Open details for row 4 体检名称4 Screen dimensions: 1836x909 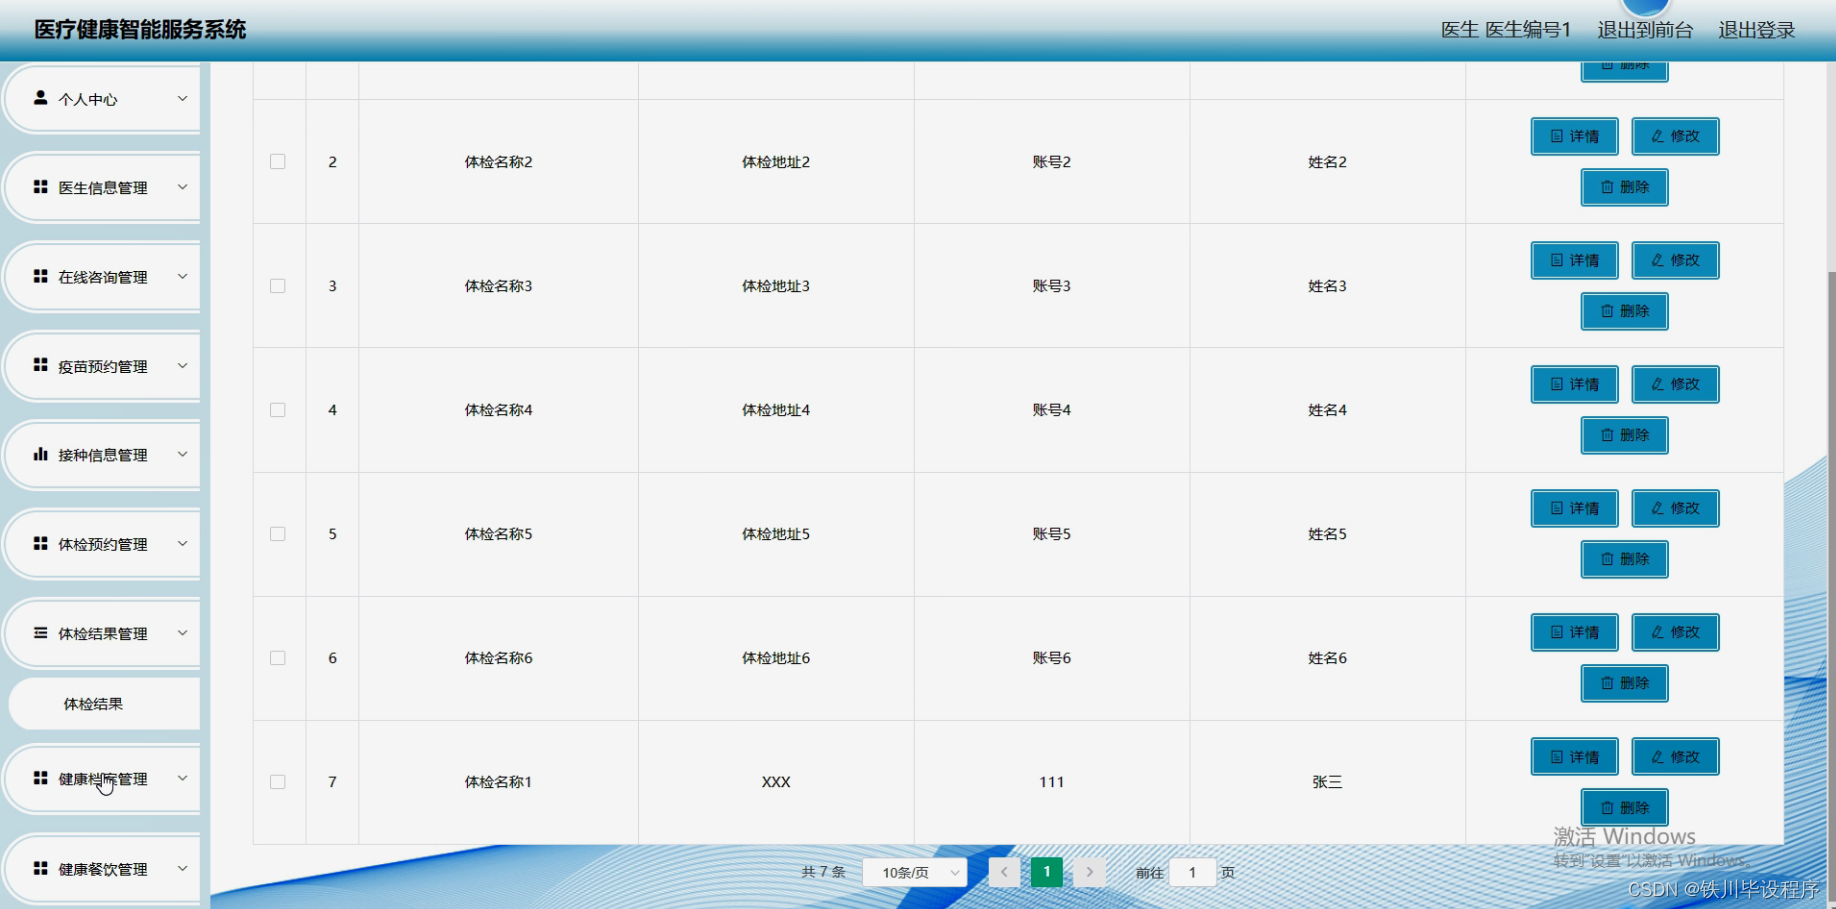(1574, 384)
